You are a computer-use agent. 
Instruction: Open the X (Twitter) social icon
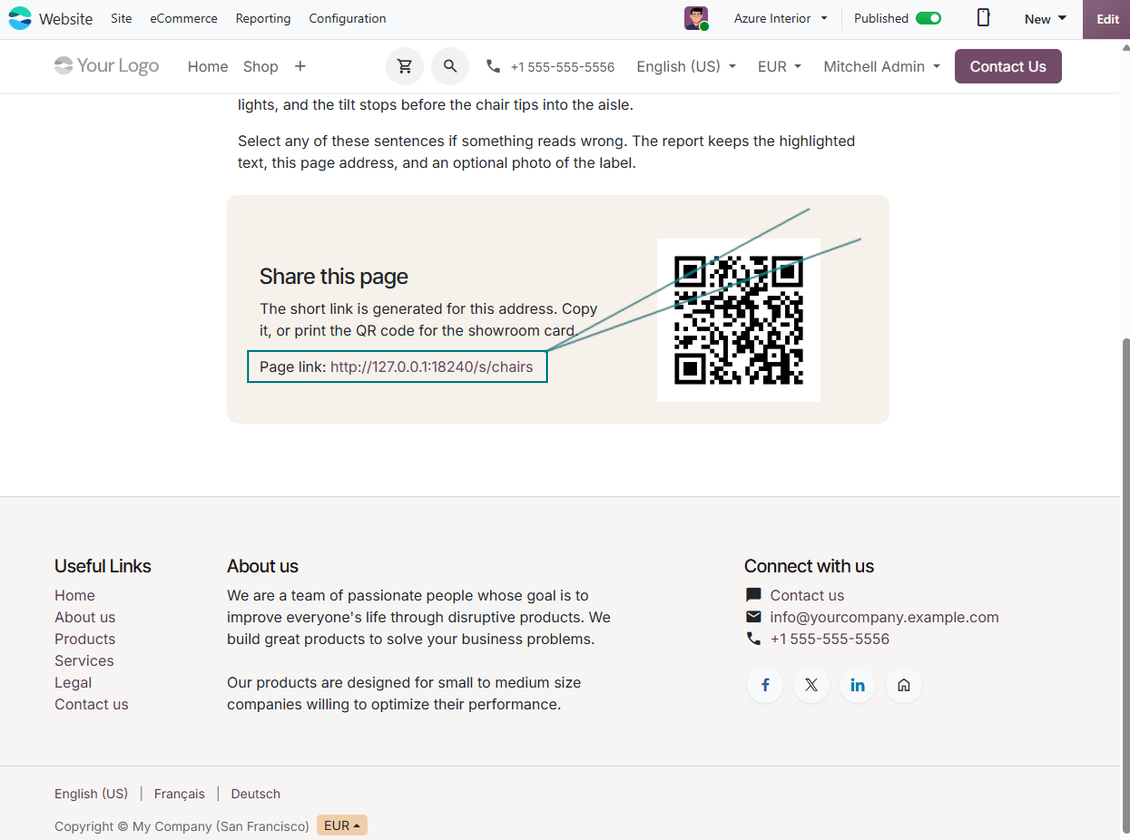pyautogui.click(x=811, y=684)
